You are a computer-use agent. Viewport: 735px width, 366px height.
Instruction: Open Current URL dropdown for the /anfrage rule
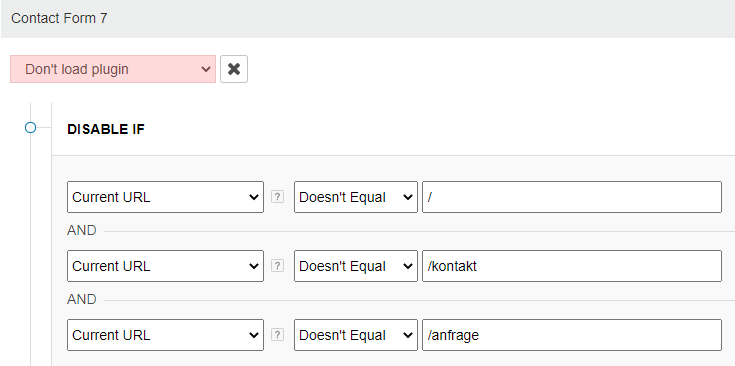pyautogui.click(x=165, y=335)
